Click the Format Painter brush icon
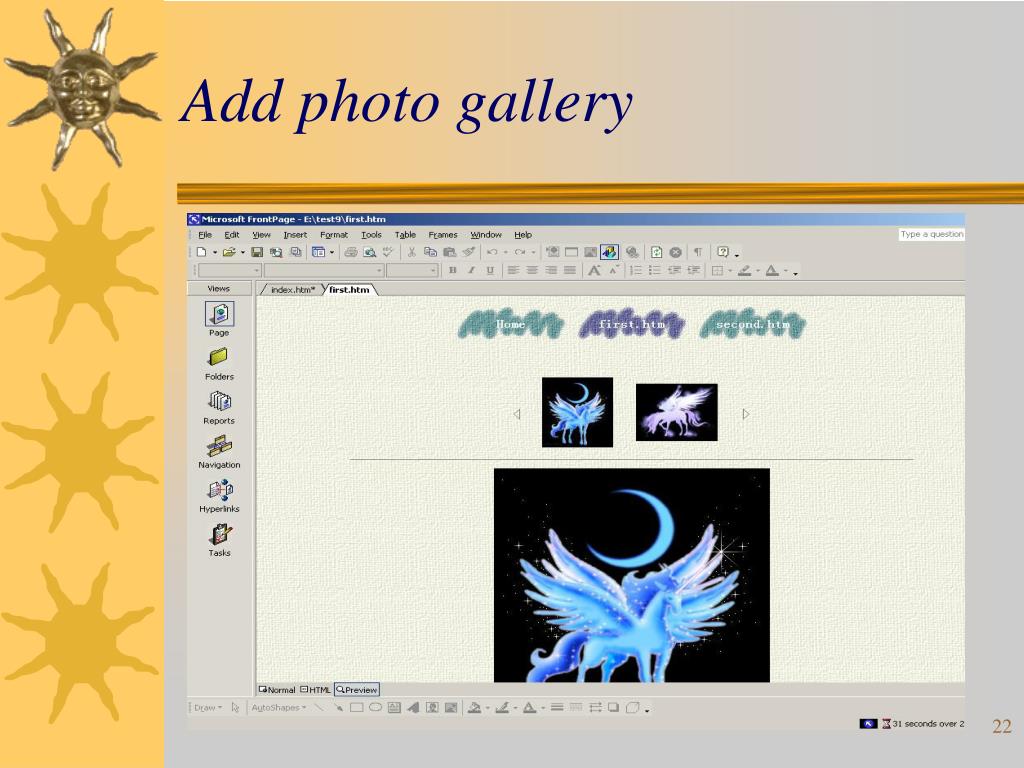The image size is (1024, 768). tap(468, 252)
